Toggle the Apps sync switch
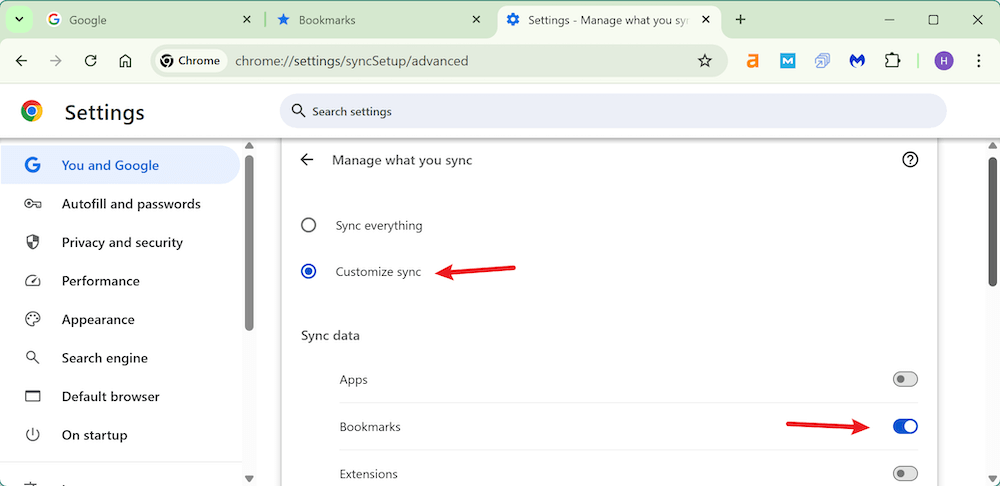Image resolution: width=1000 pixels, height=486 pixels. (905, 379)
